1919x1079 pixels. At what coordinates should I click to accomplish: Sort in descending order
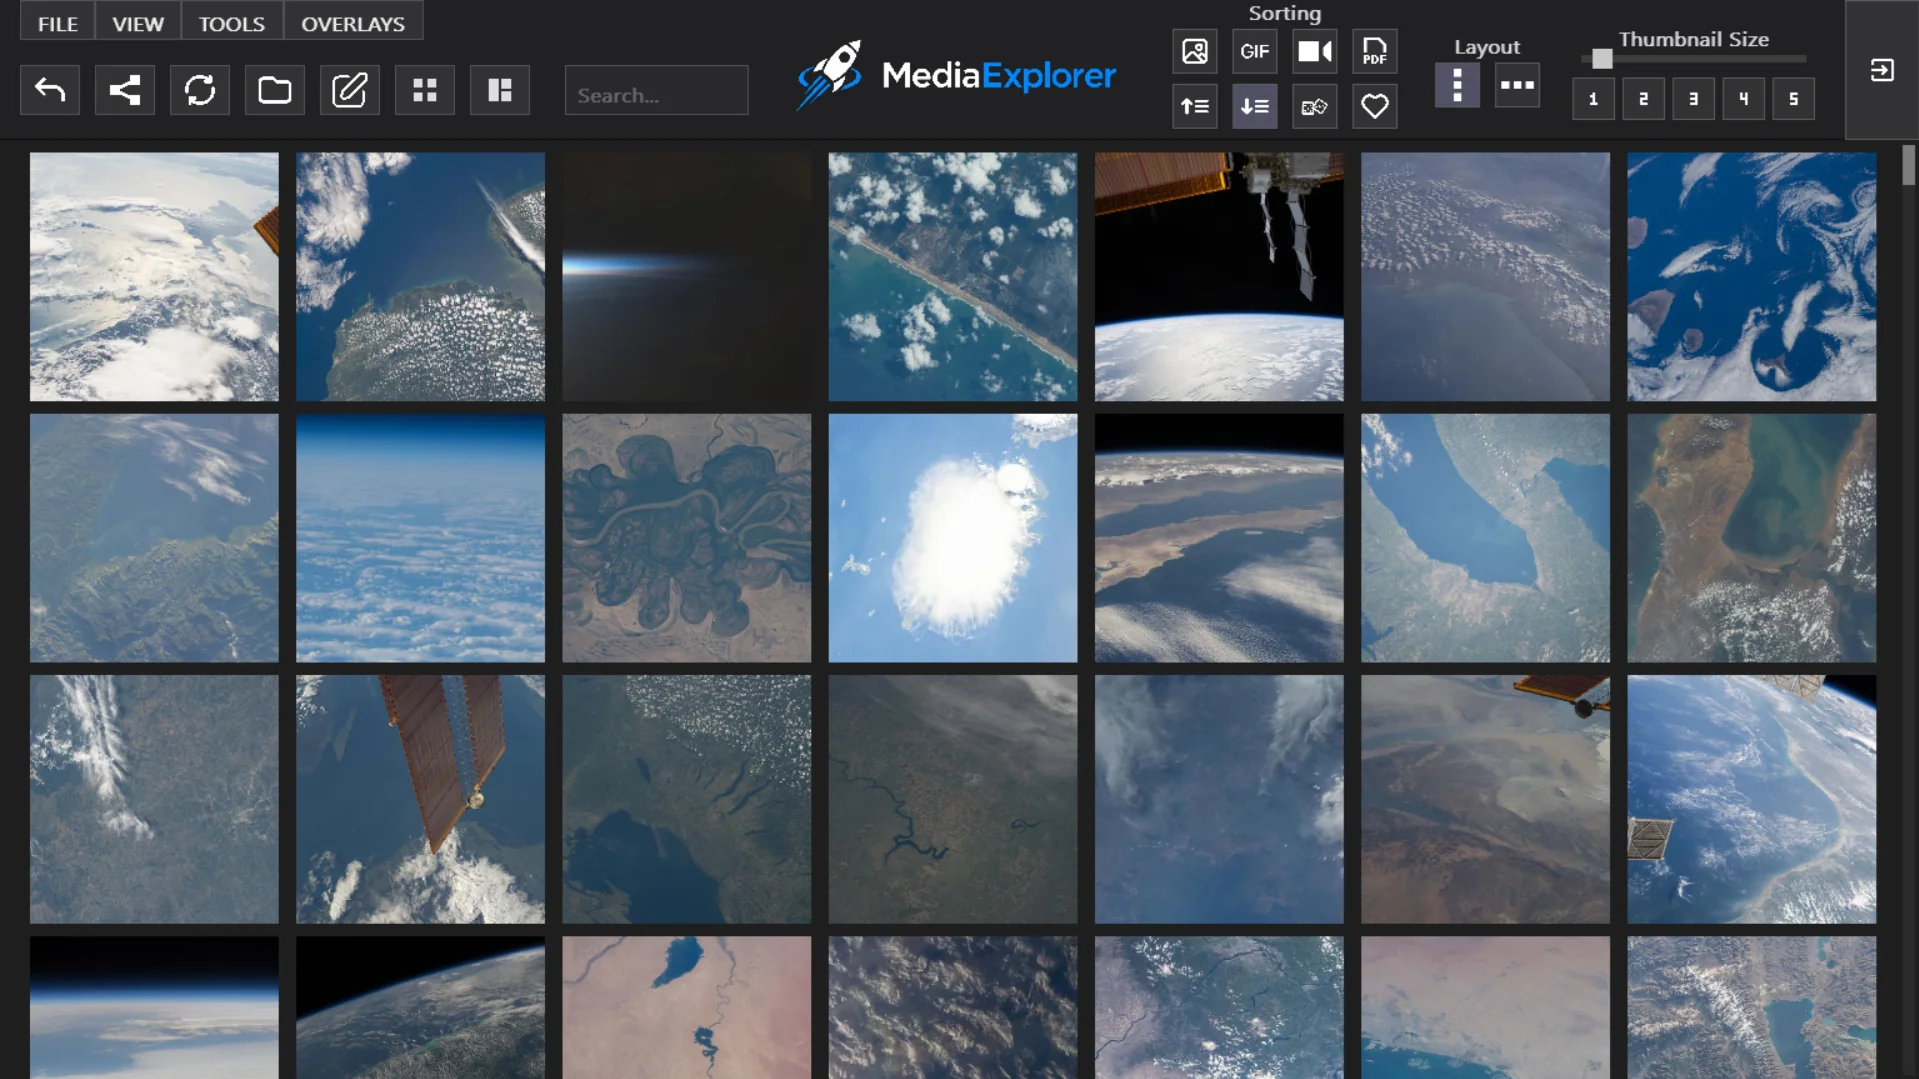coord(1255,106)
